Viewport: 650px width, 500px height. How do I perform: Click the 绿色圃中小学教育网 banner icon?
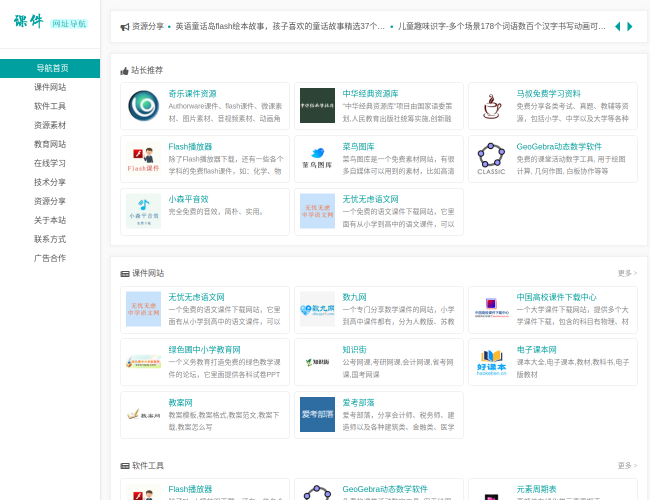pyautogui.click(x=143, y=362)
